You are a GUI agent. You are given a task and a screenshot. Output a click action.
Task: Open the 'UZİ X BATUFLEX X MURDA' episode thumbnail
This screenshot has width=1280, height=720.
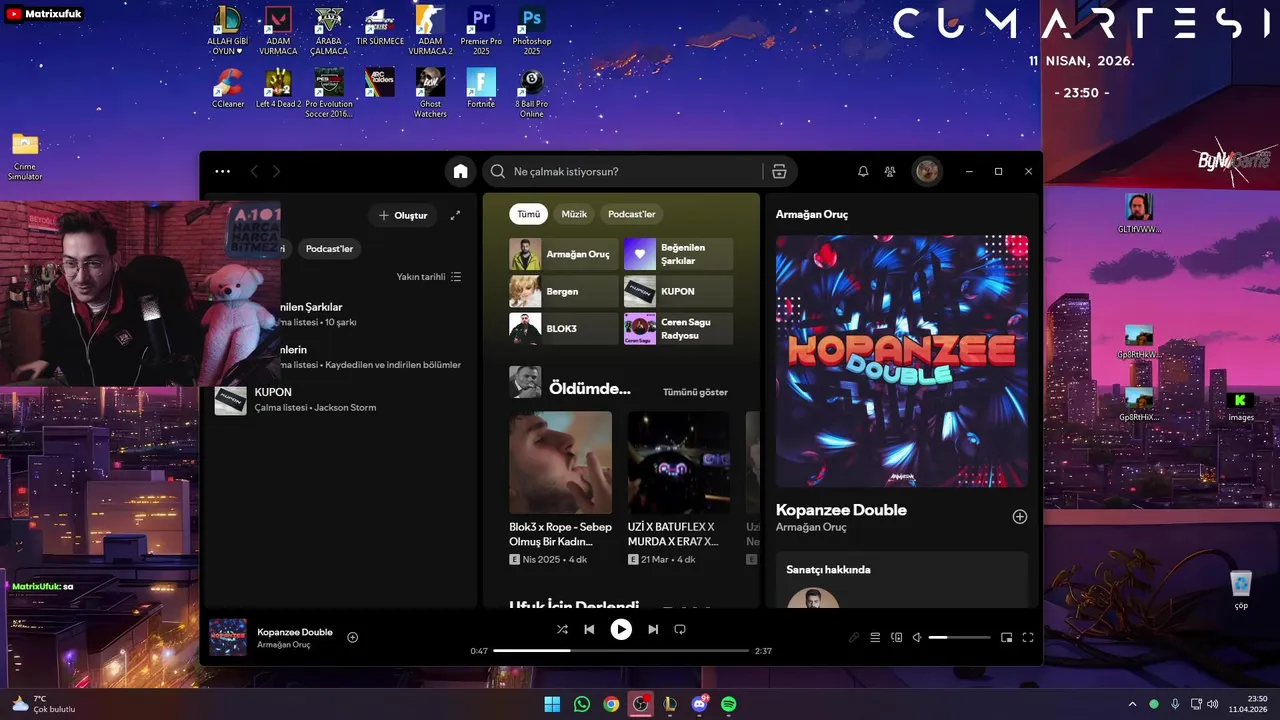tap(678, 463)
